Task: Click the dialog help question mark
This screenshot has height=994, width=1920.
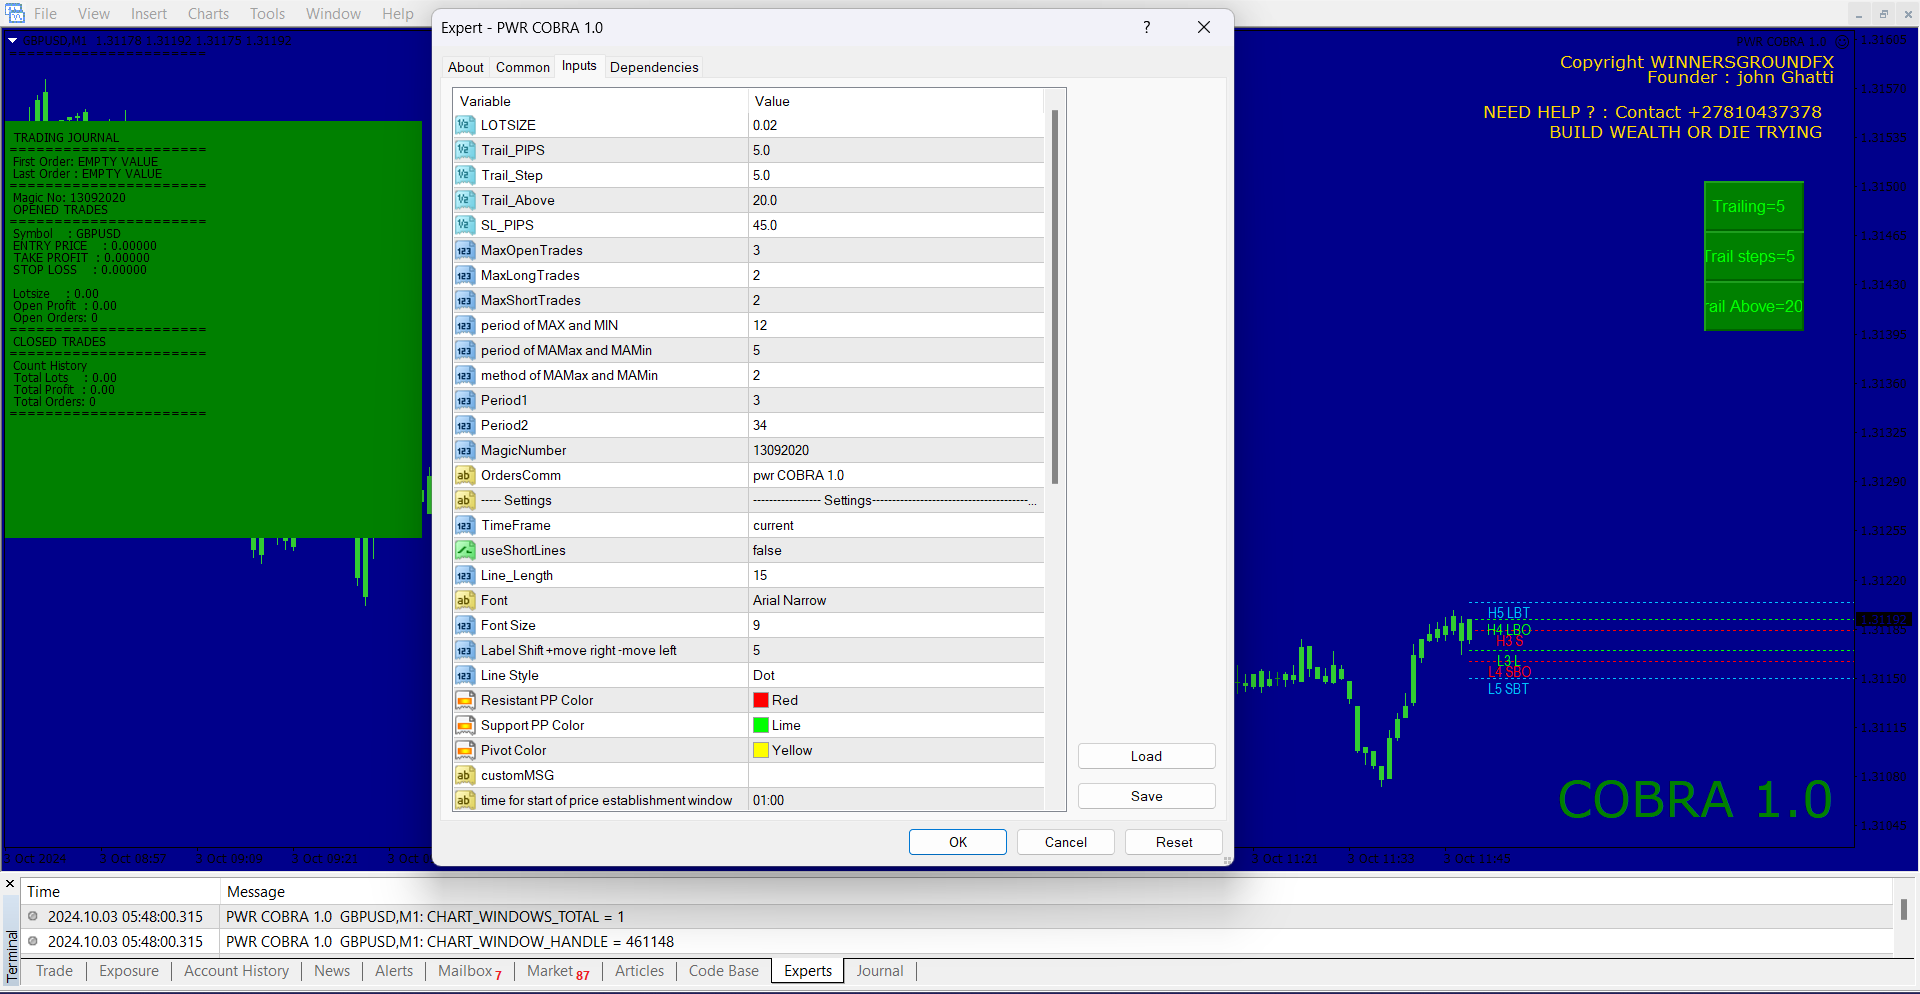Action: click(1146, 28)
